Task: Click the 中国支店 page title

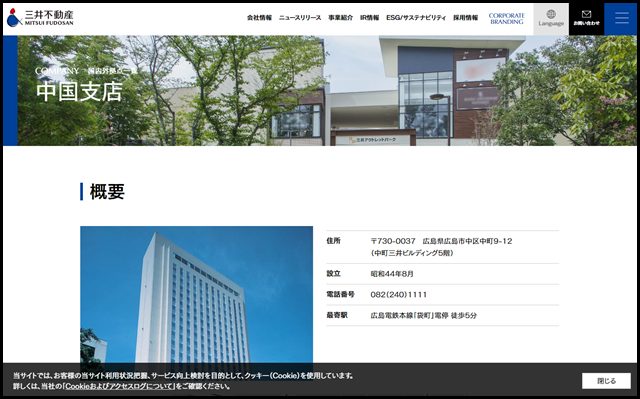Action: coord(79,91)
